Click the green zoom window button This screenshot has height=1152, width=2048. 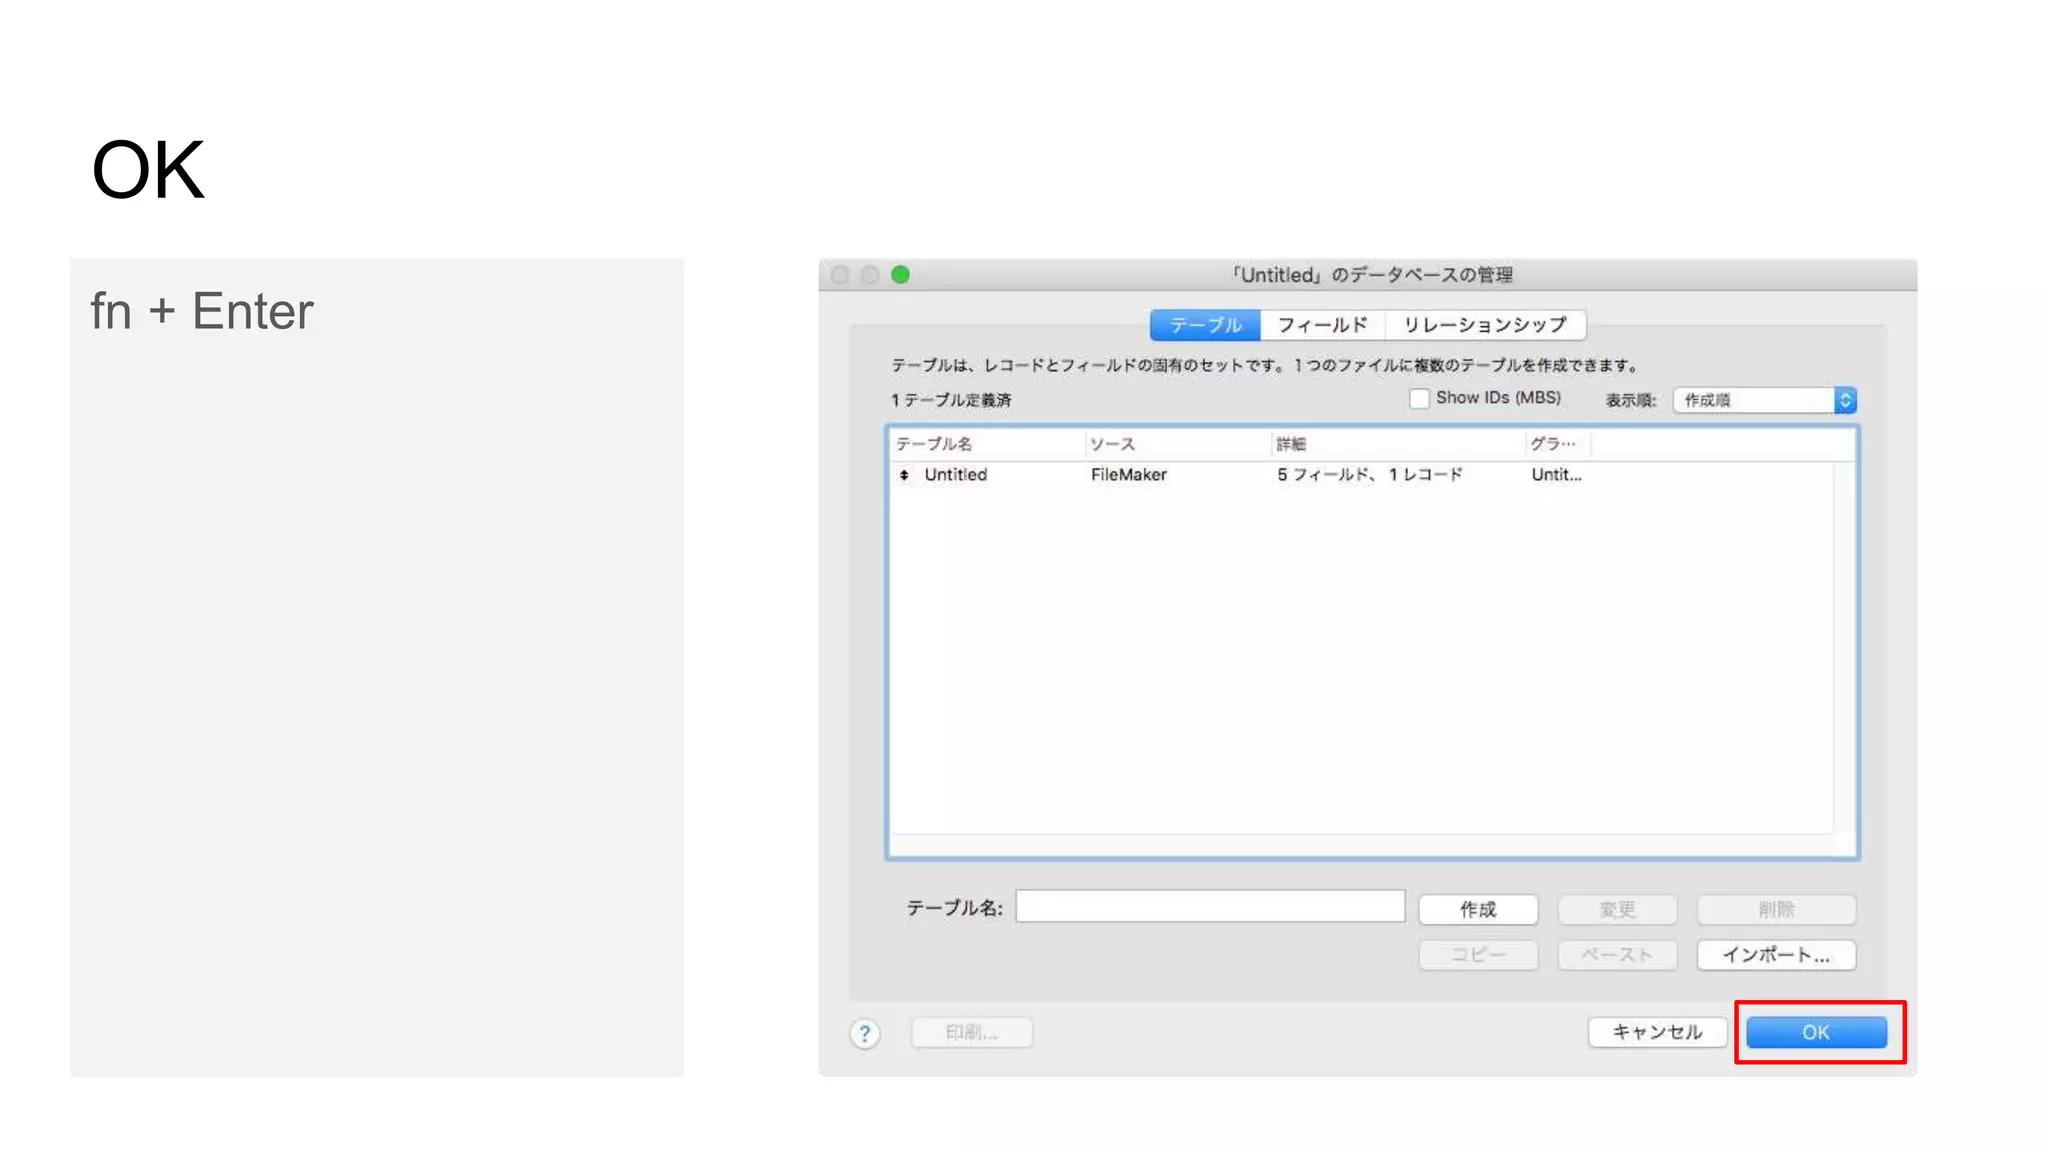pos(900,275)
